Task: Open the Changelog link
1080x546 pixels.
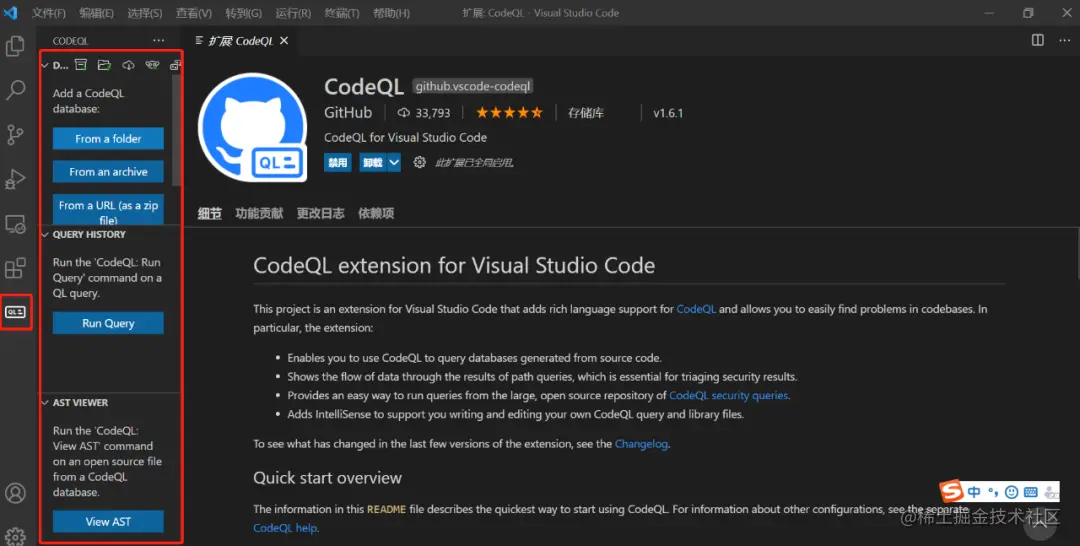Action: point(641,444)
